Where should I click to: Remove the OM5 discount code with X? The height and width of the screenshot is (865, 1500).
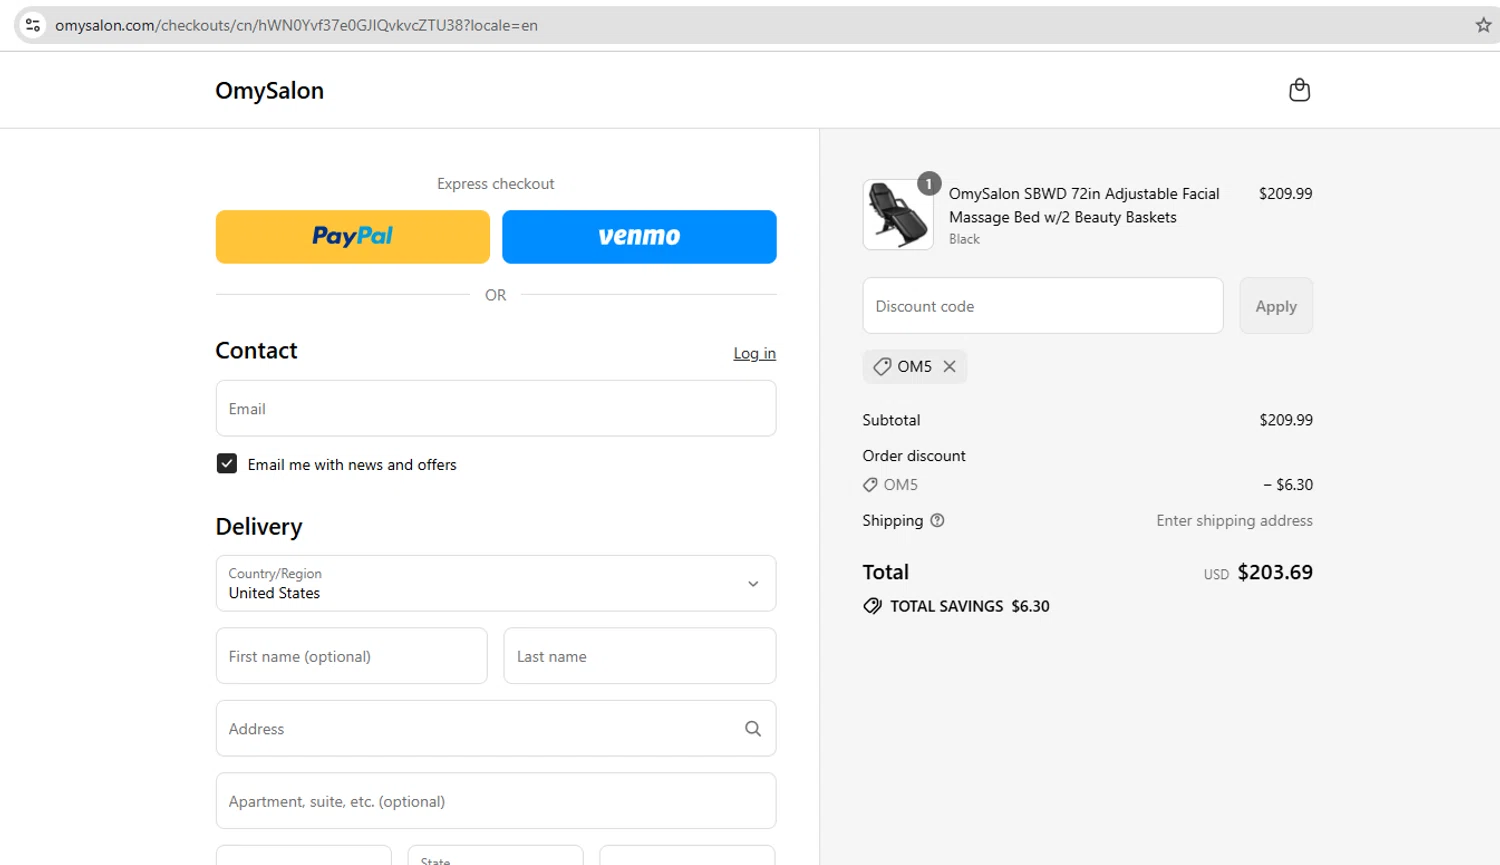point(950,366)
